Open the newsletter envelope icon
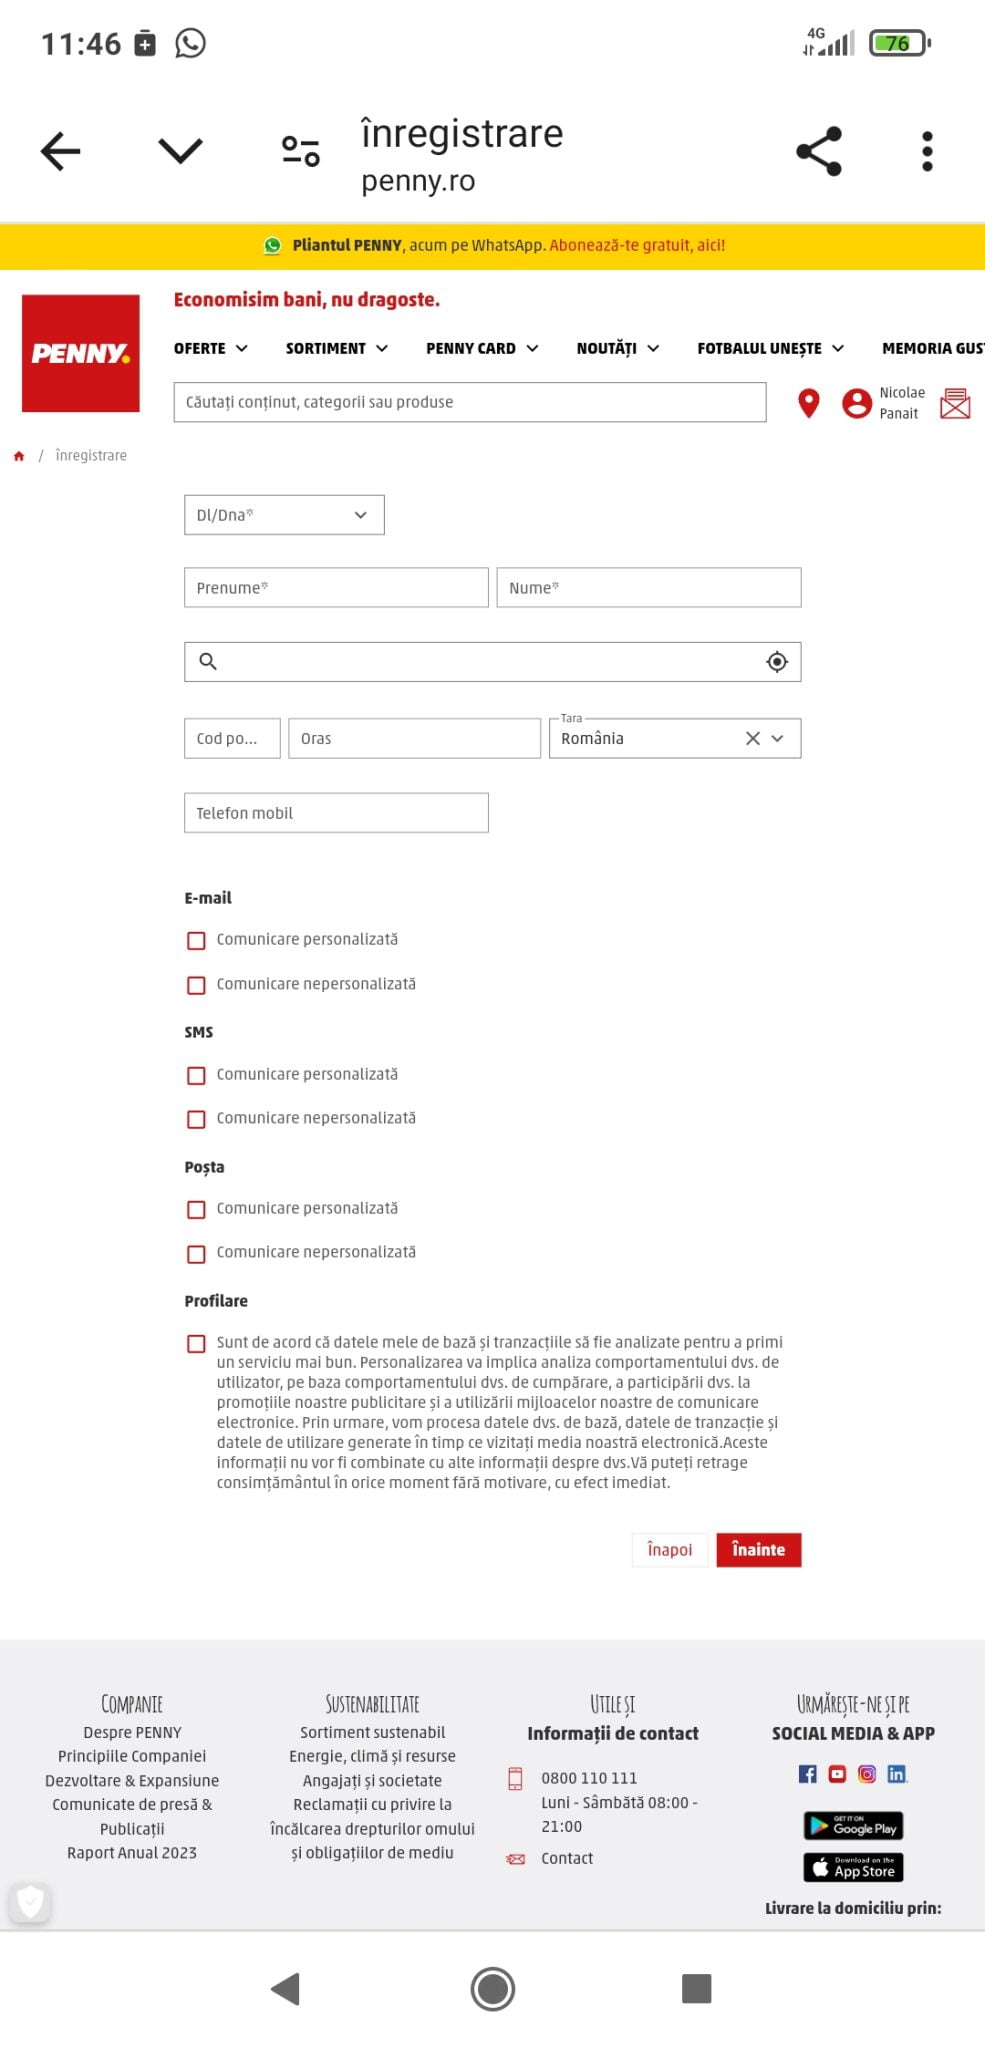The width and height of the screenshot is (985, 2048). (x=955, y=403)
